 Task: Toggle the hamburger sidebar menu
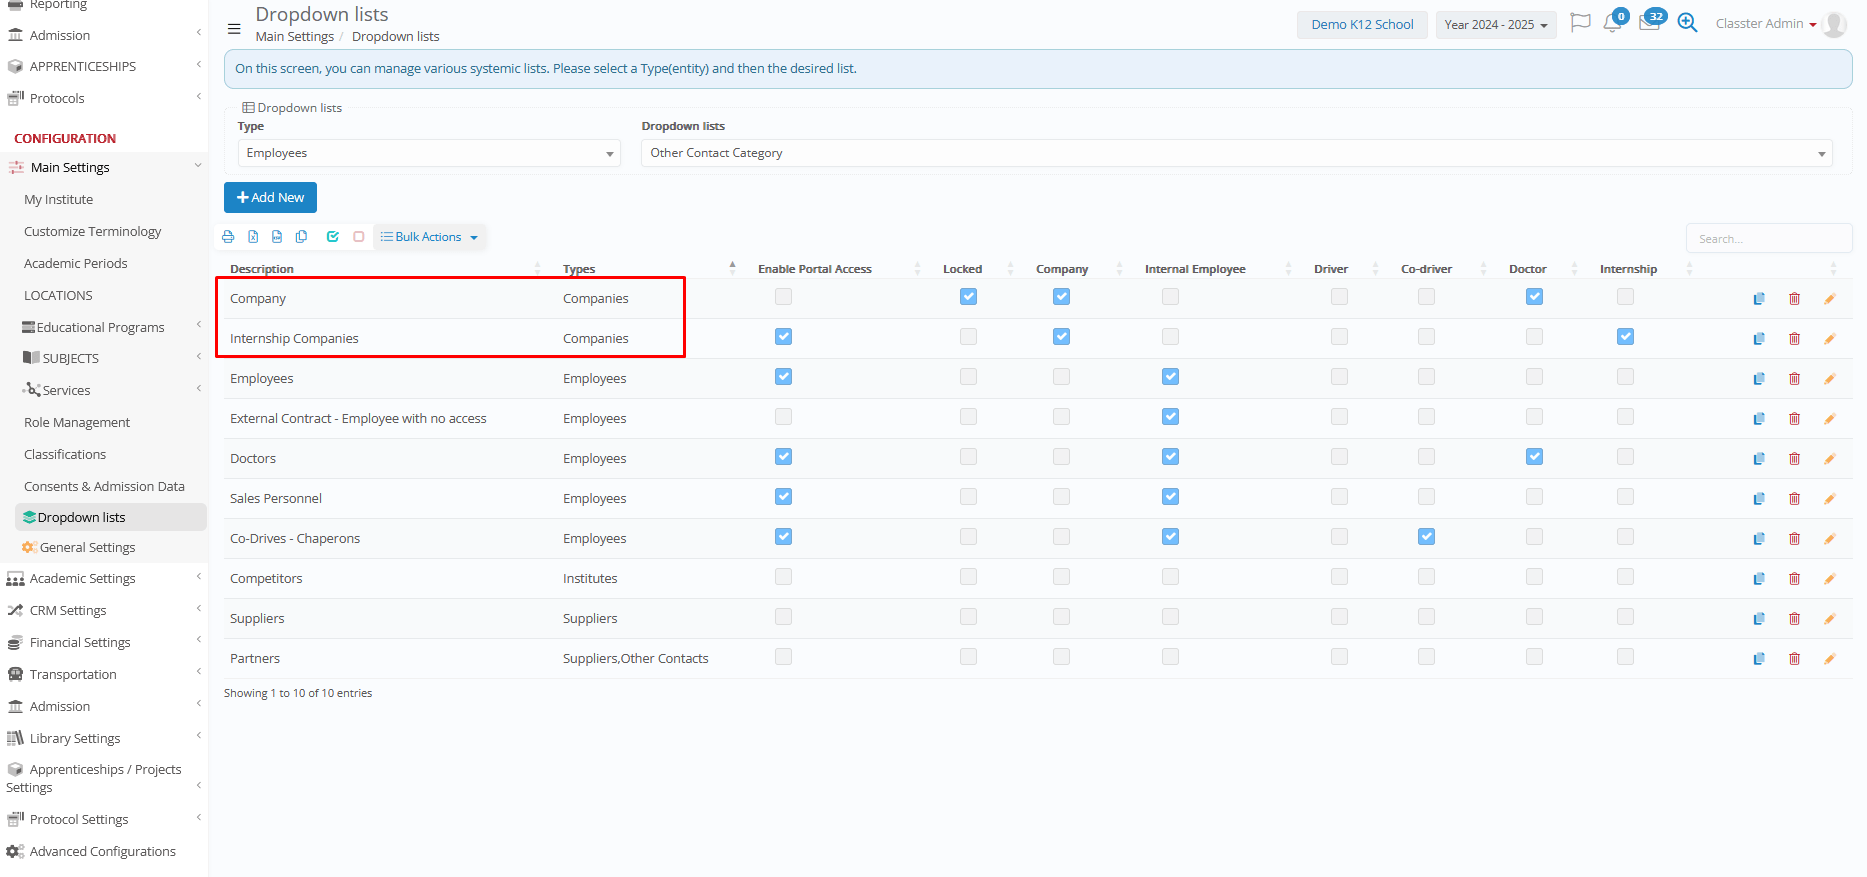(234, 29)
